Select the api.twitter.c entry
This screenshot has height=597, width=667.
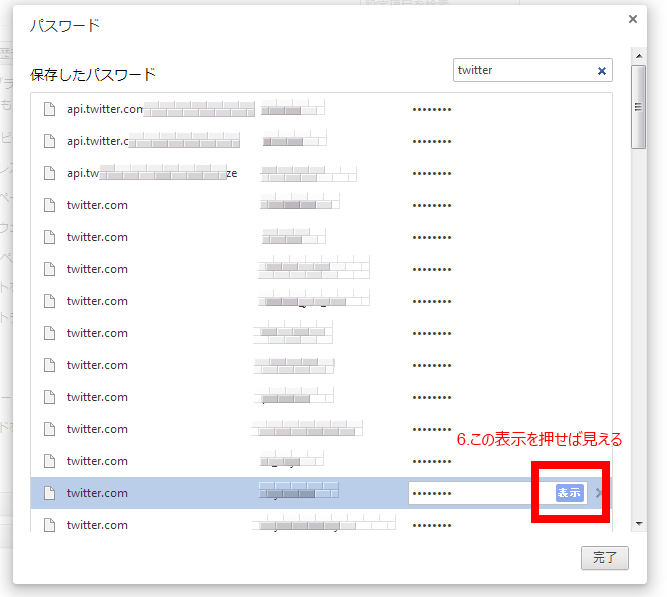tap(321, 141)
